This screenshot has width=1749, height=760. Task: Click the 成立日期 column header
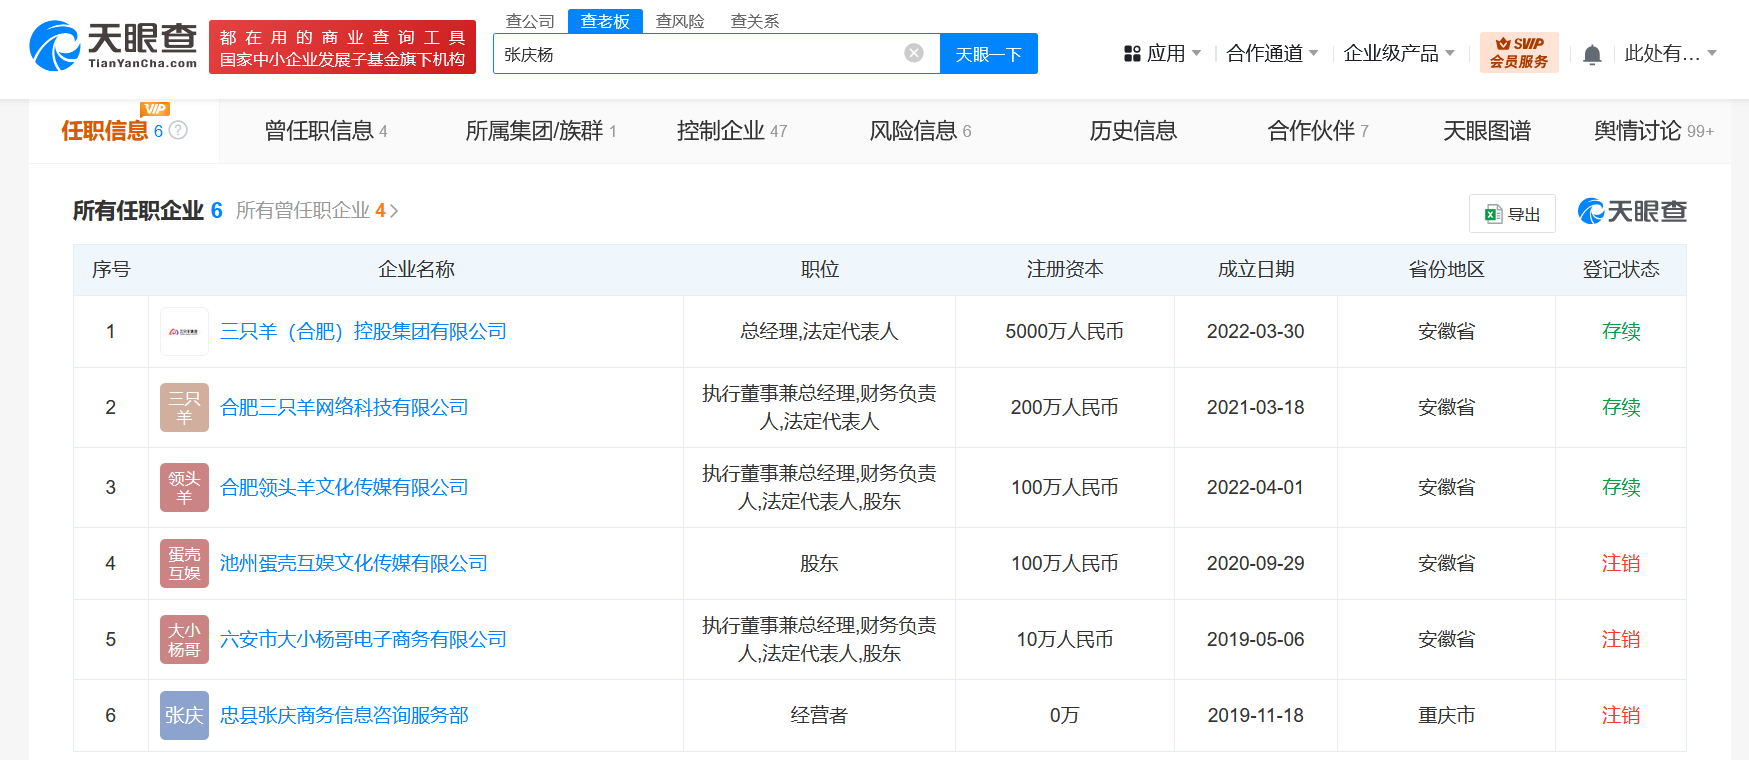(1256, 269)
